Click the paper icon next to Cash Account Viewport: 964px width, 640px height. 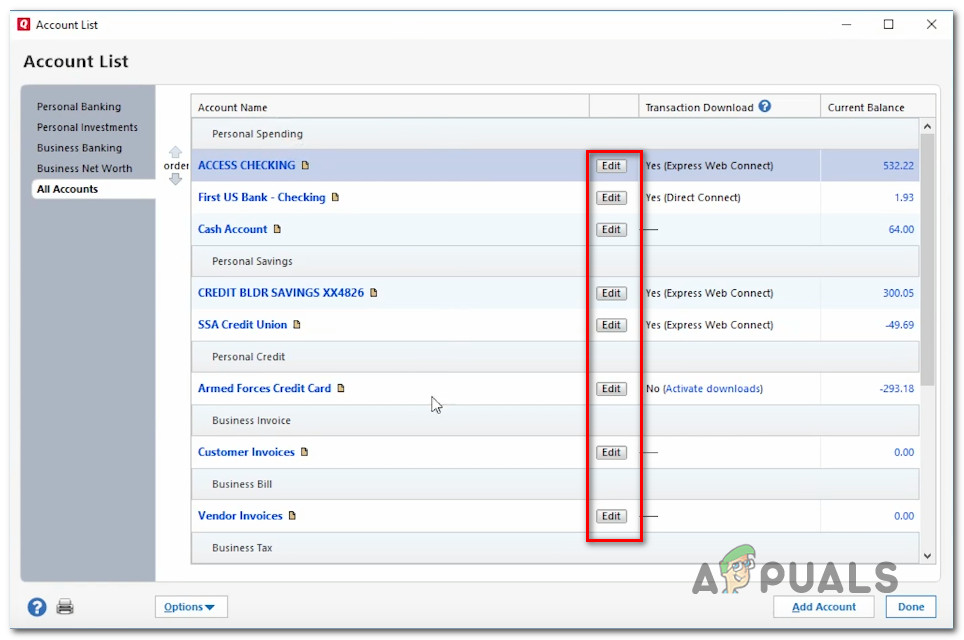click(x=276, y=229)
